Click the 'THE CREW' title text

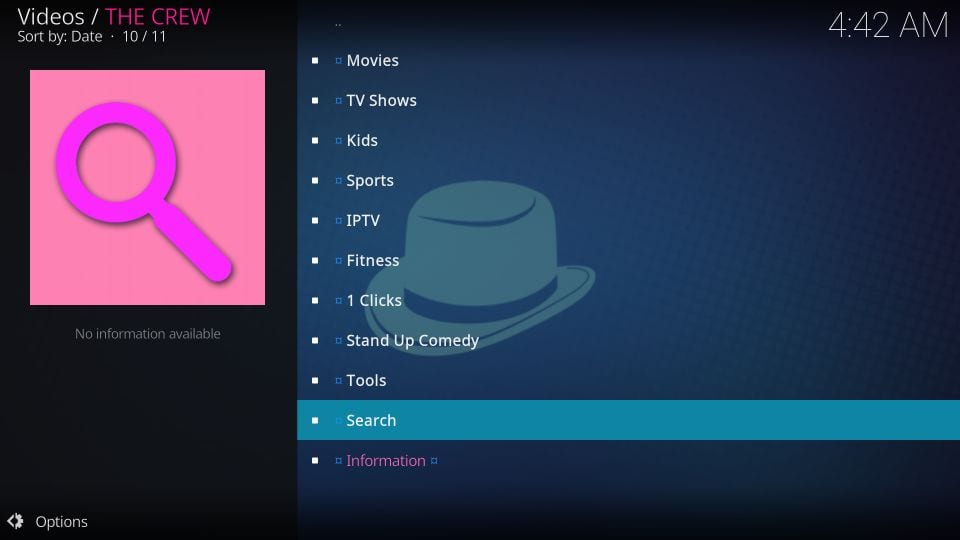coord(157,17)
